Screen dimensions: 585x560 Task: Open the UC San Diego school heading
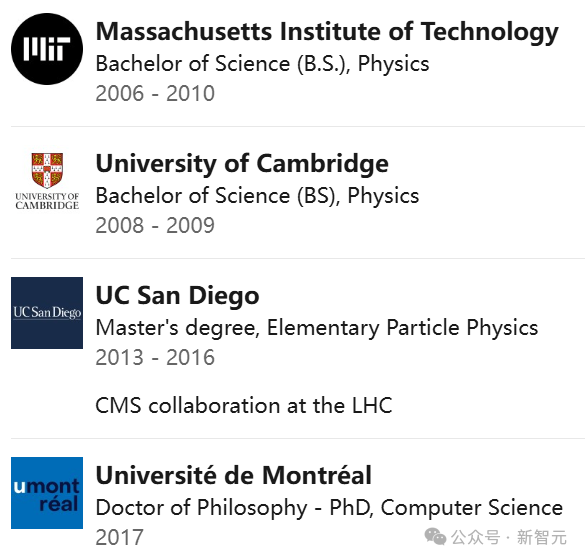point(177,295)
